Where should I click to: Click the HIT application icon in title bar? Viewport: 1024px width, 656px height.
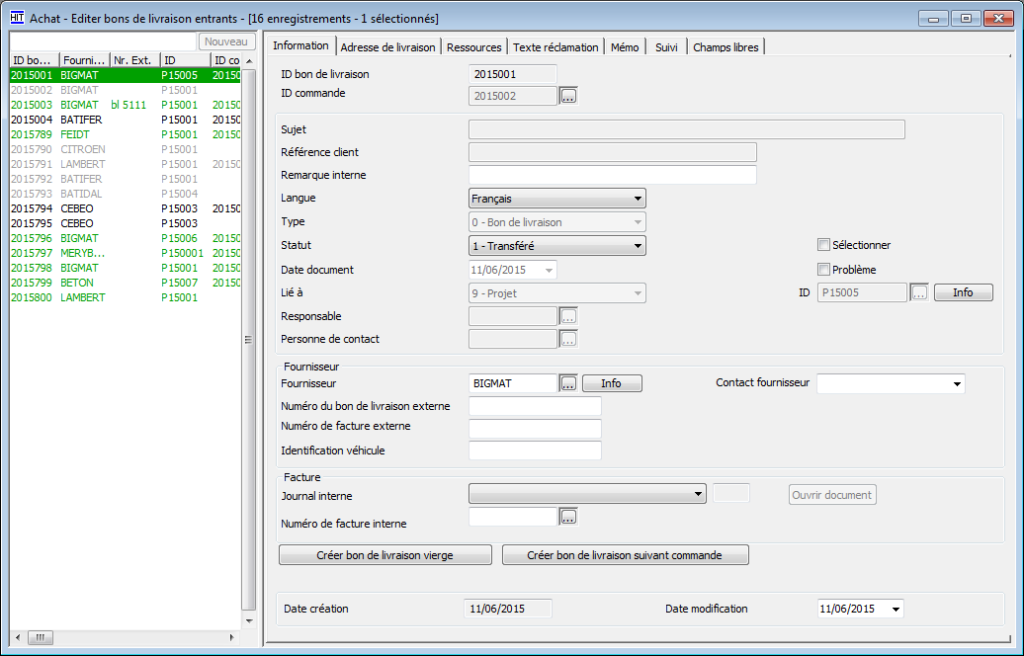click(17, 18)
